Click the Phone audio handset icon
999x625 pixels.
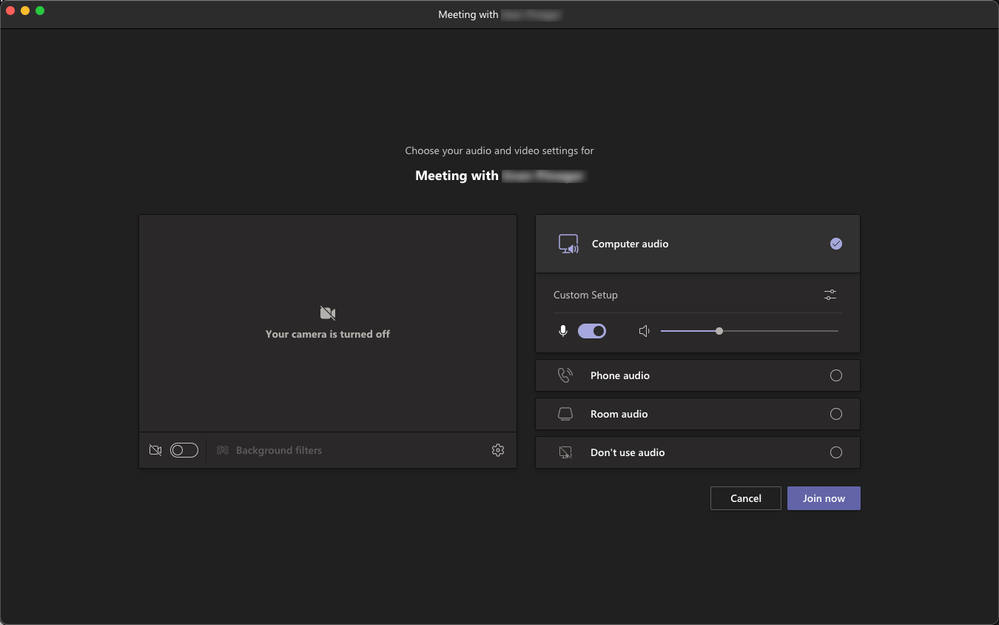click(565, 375)
